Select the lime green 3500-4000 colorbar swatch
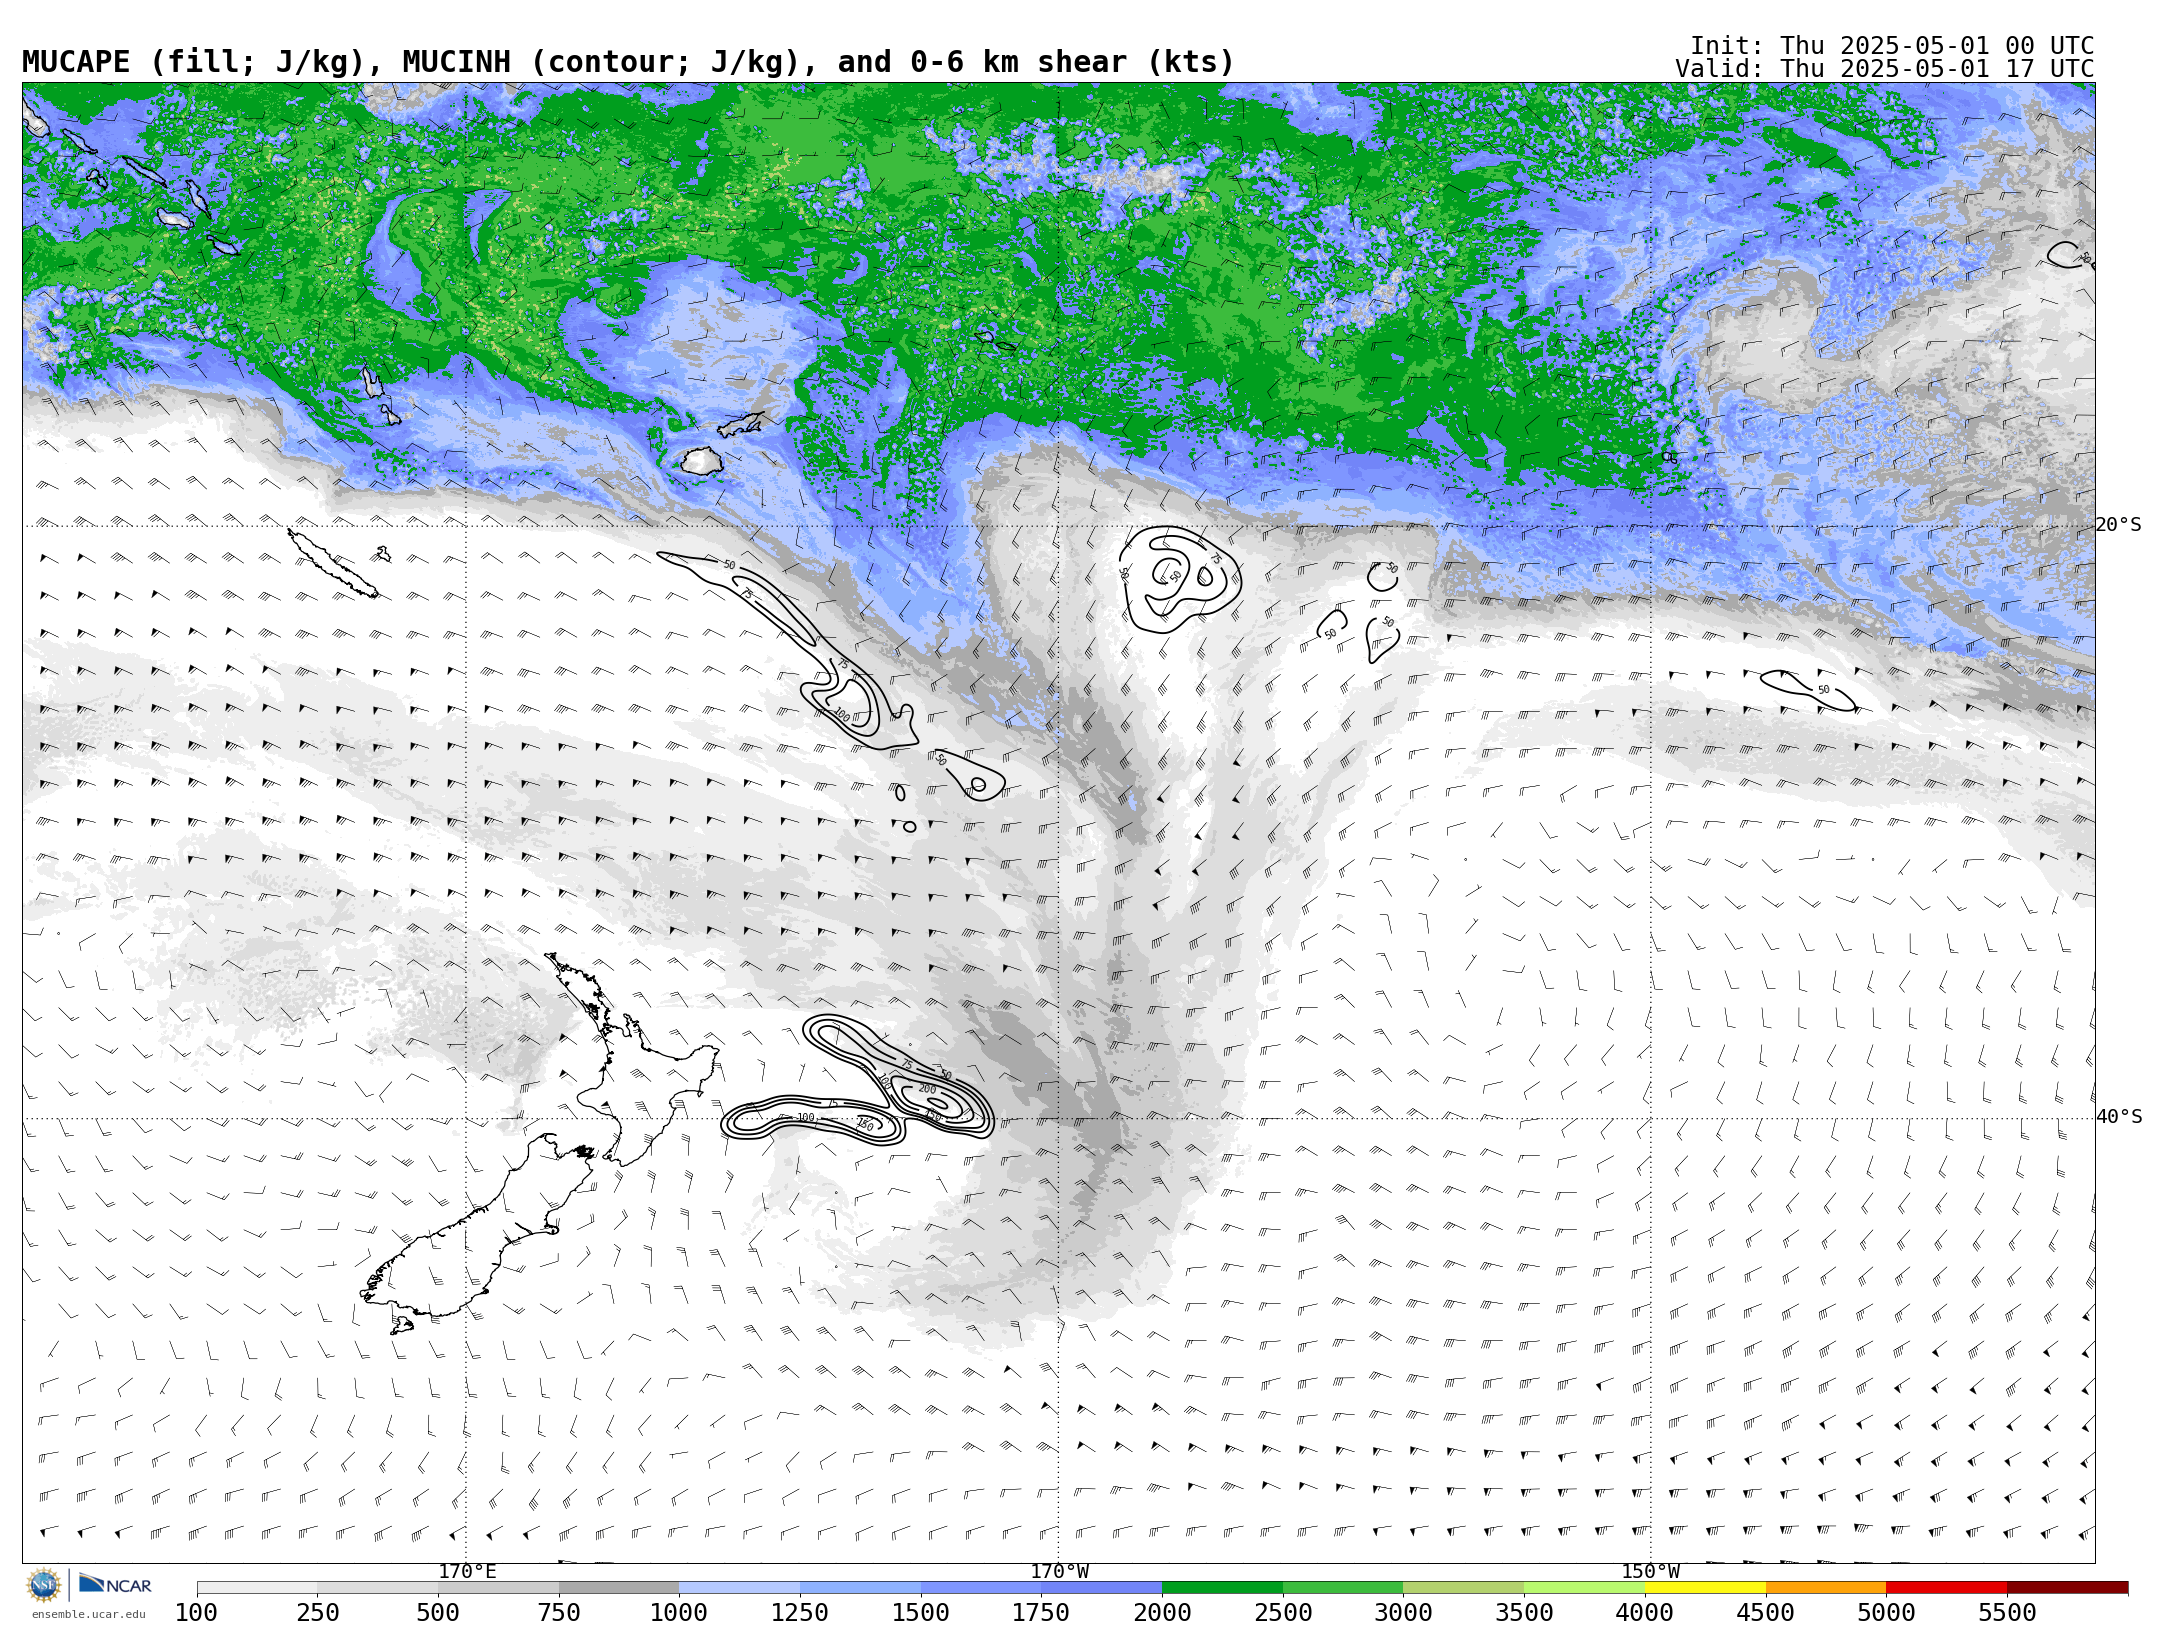 coord(1584,1588)
